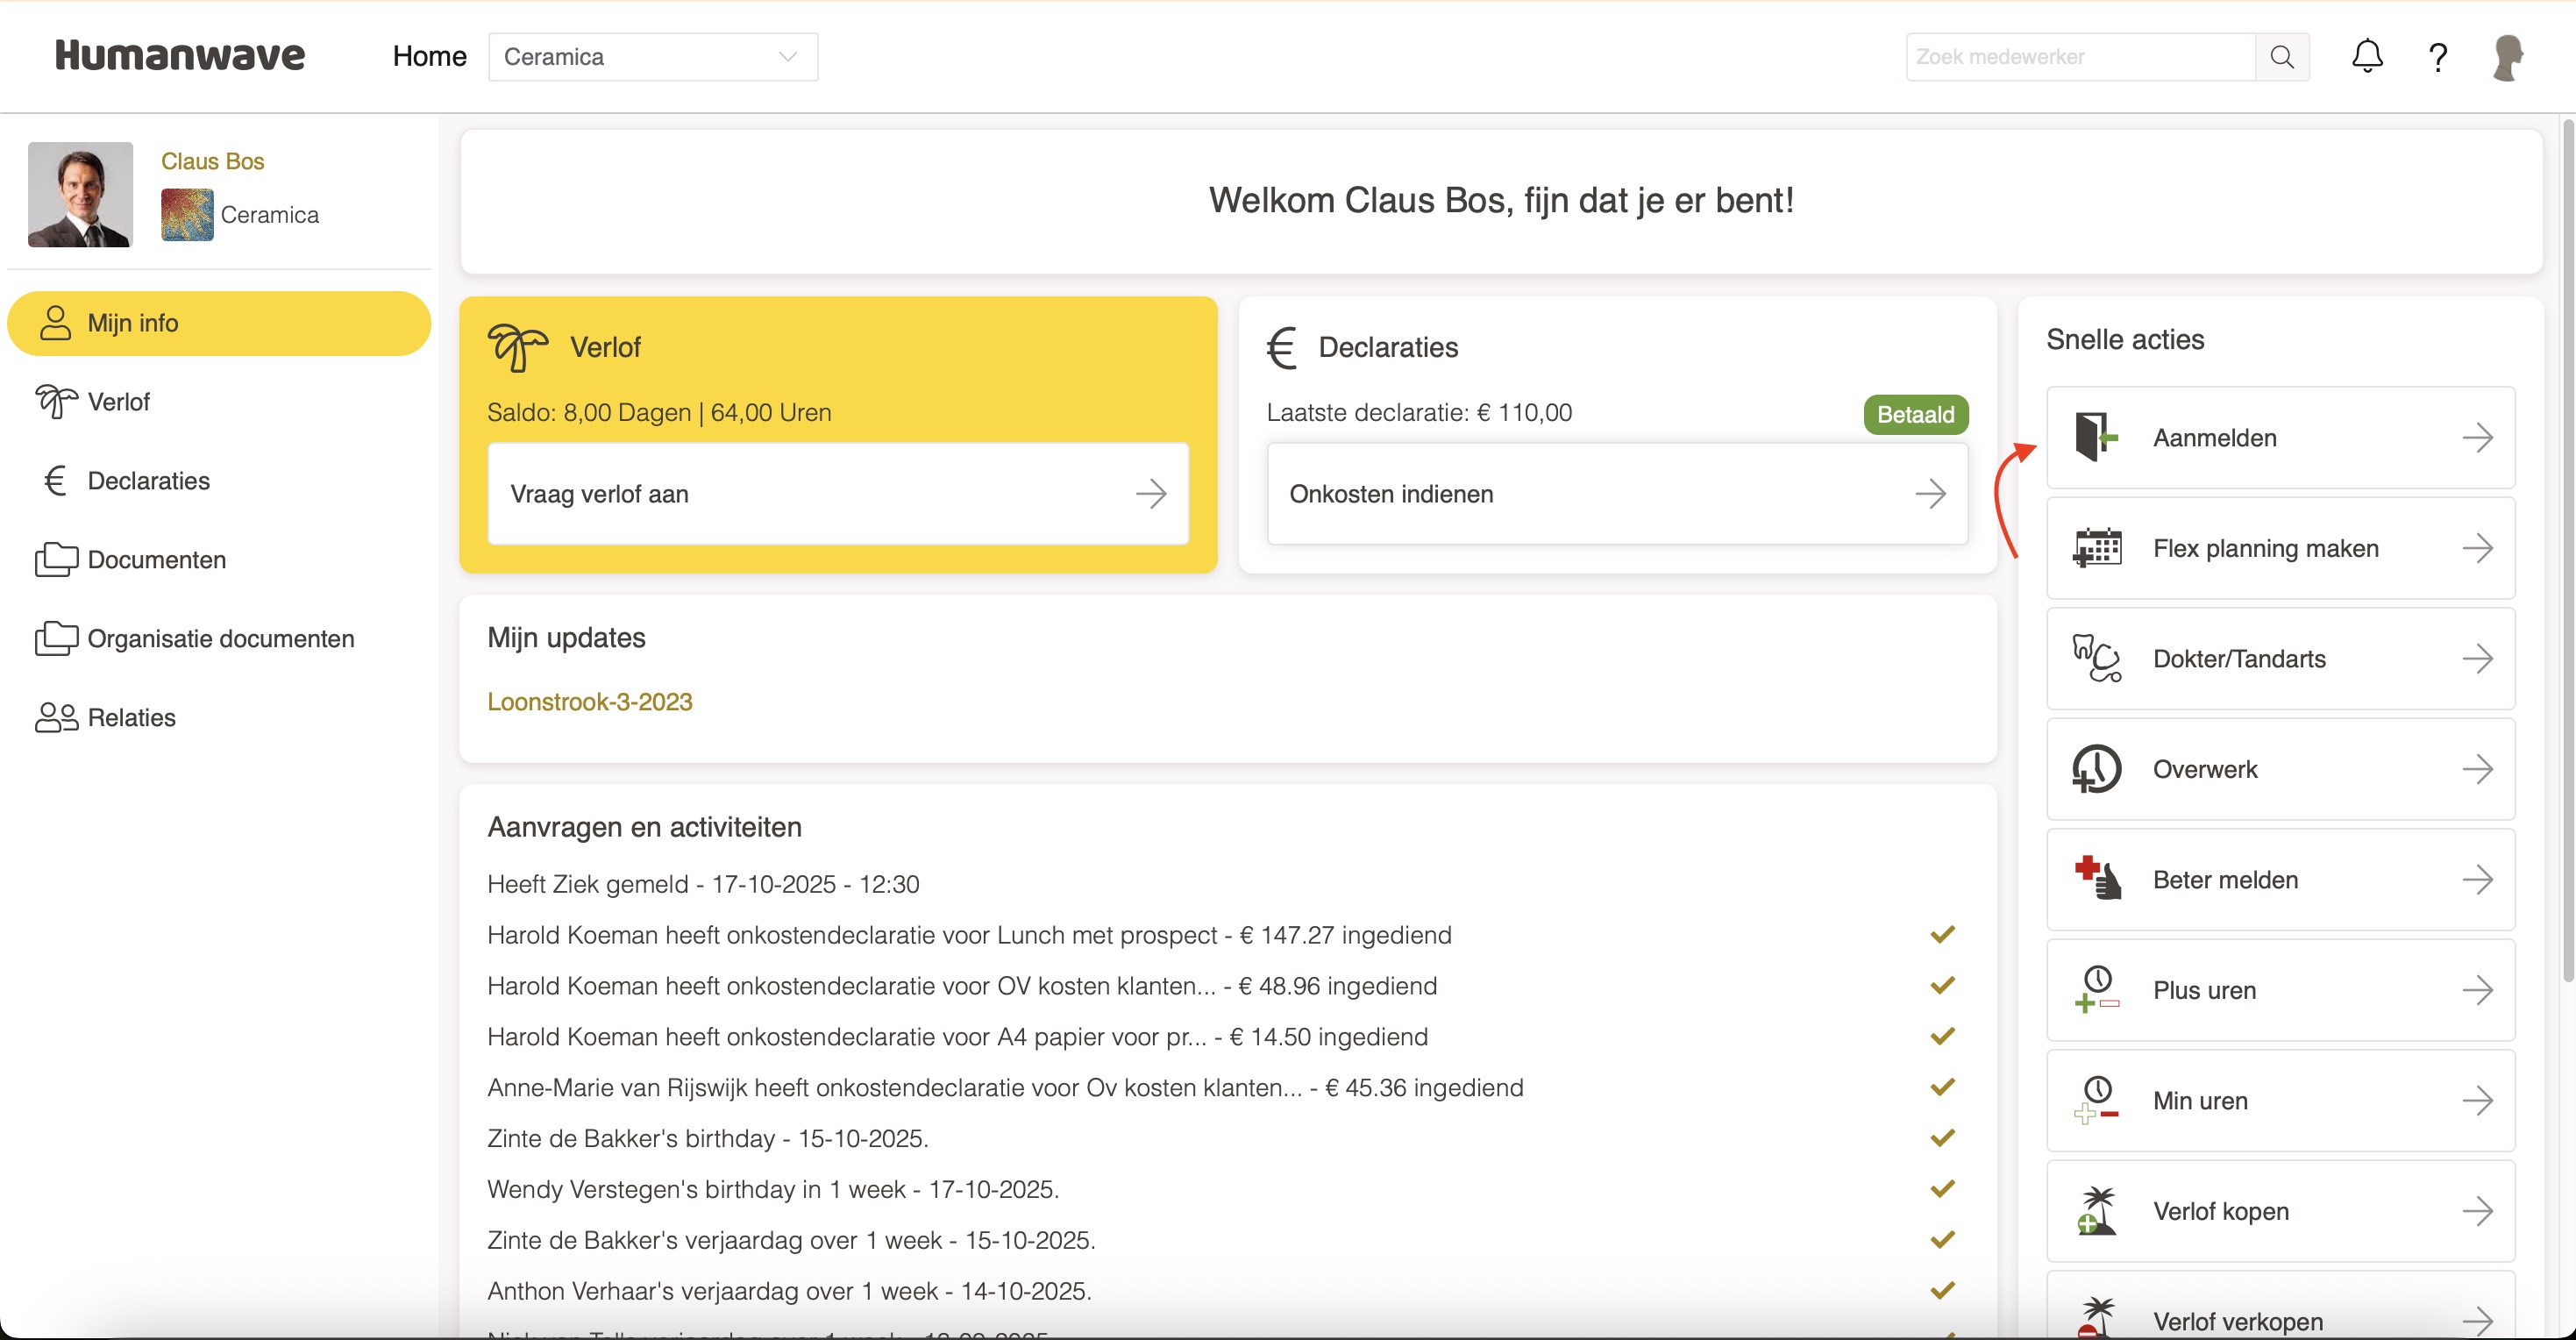Click the Flex planning calendar icon
The width and height of the screenshot is (2576, 1340).
coord(2097,548)
